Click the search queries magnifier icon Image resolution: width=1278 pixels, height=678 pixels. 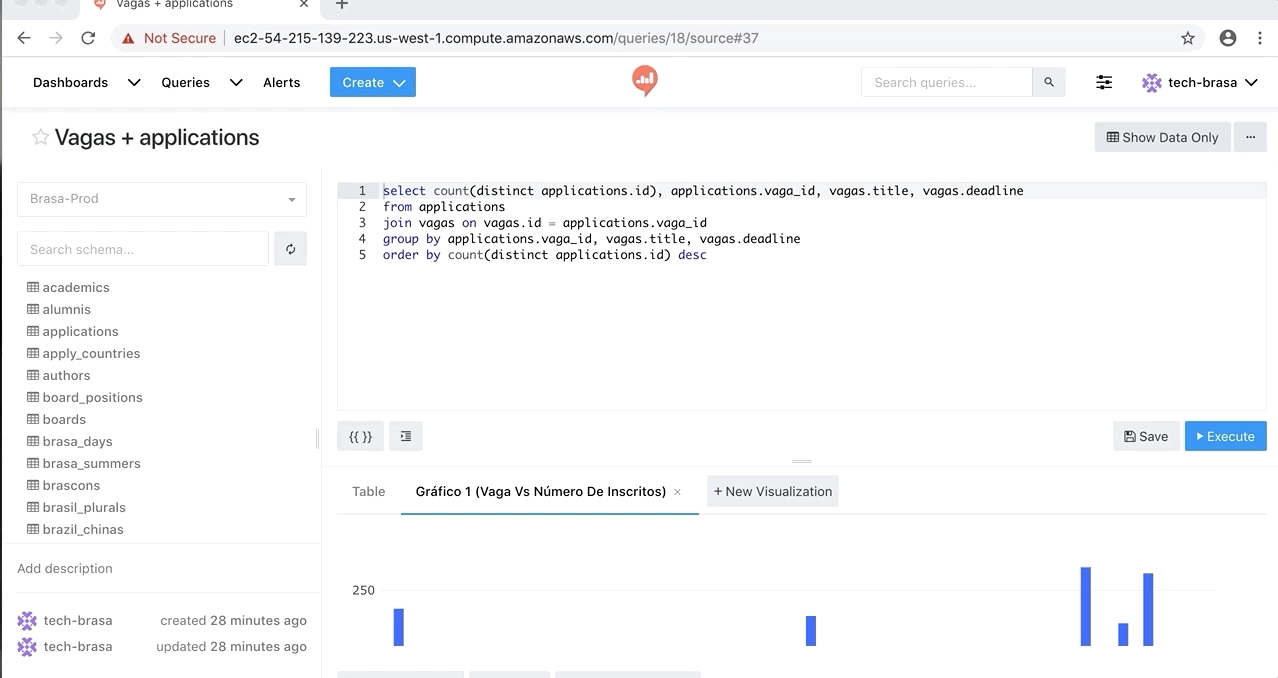1048,82
